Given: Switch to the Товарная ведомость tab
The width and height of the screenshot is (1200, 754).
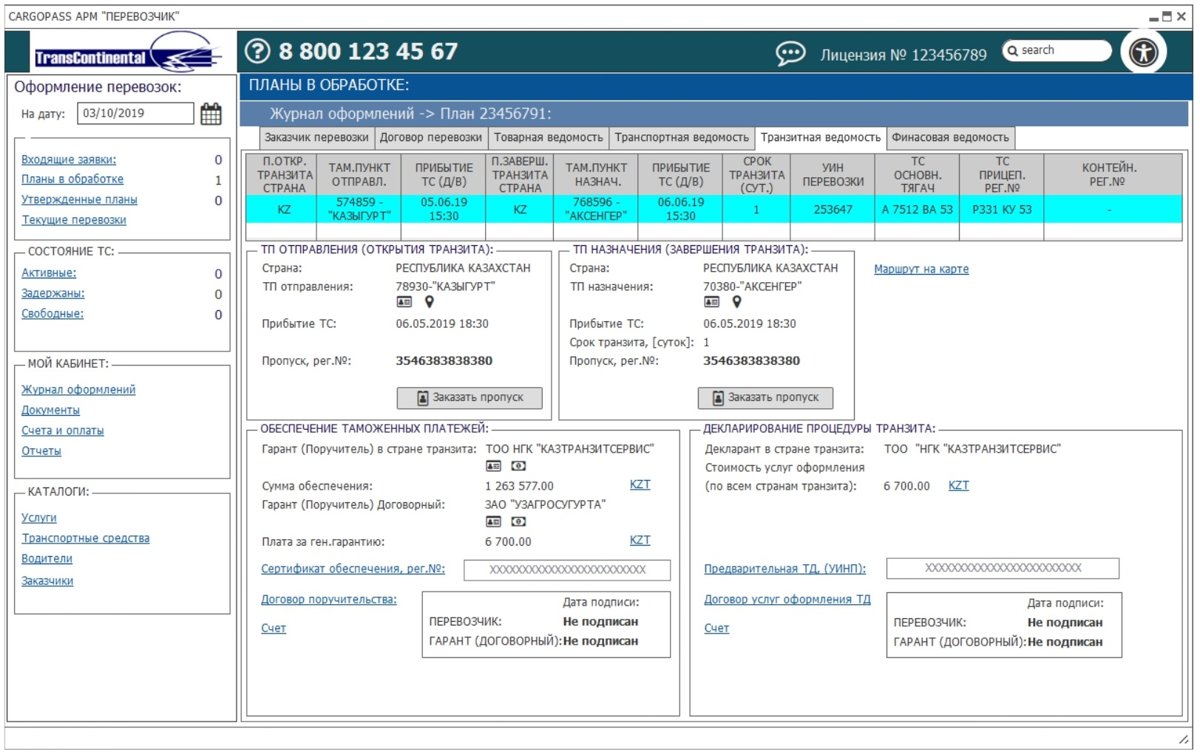Looking at the screenshot, I should (x=548, y=138).
